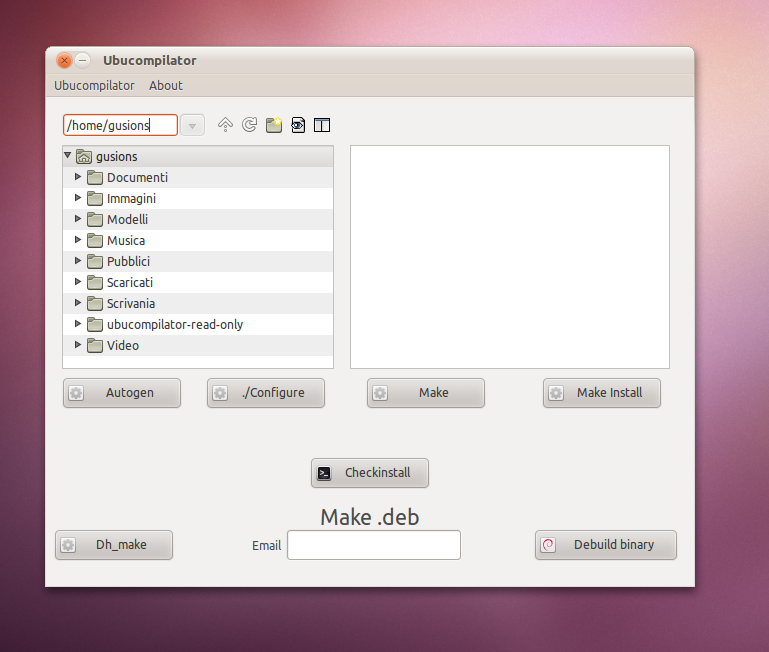769x652 pixels.
Task: Expand the Musica folder
Action: coord(77,240)
